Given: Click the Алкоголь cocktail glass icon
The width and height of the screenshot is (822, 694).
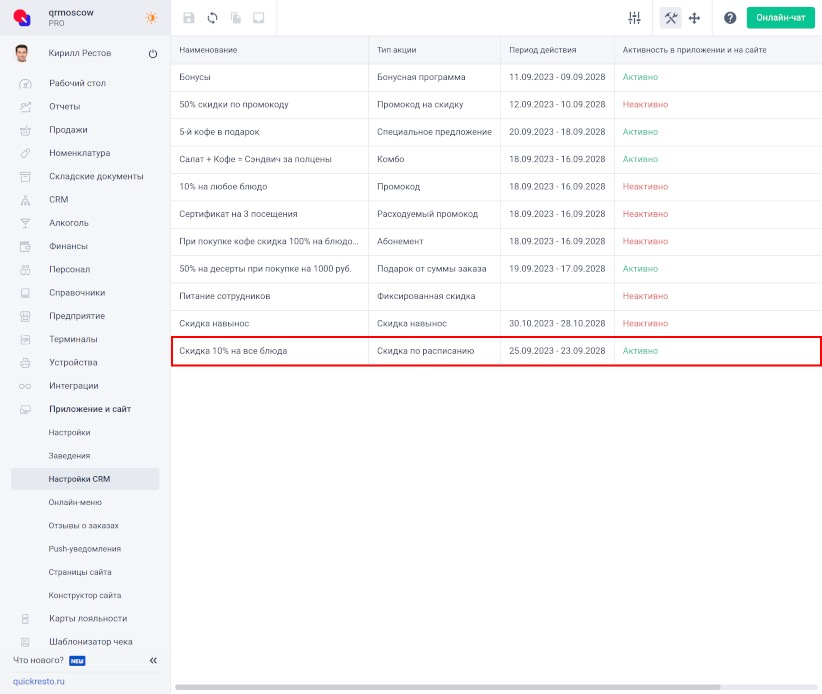Looking at the screenshot, I should (25, 223).
